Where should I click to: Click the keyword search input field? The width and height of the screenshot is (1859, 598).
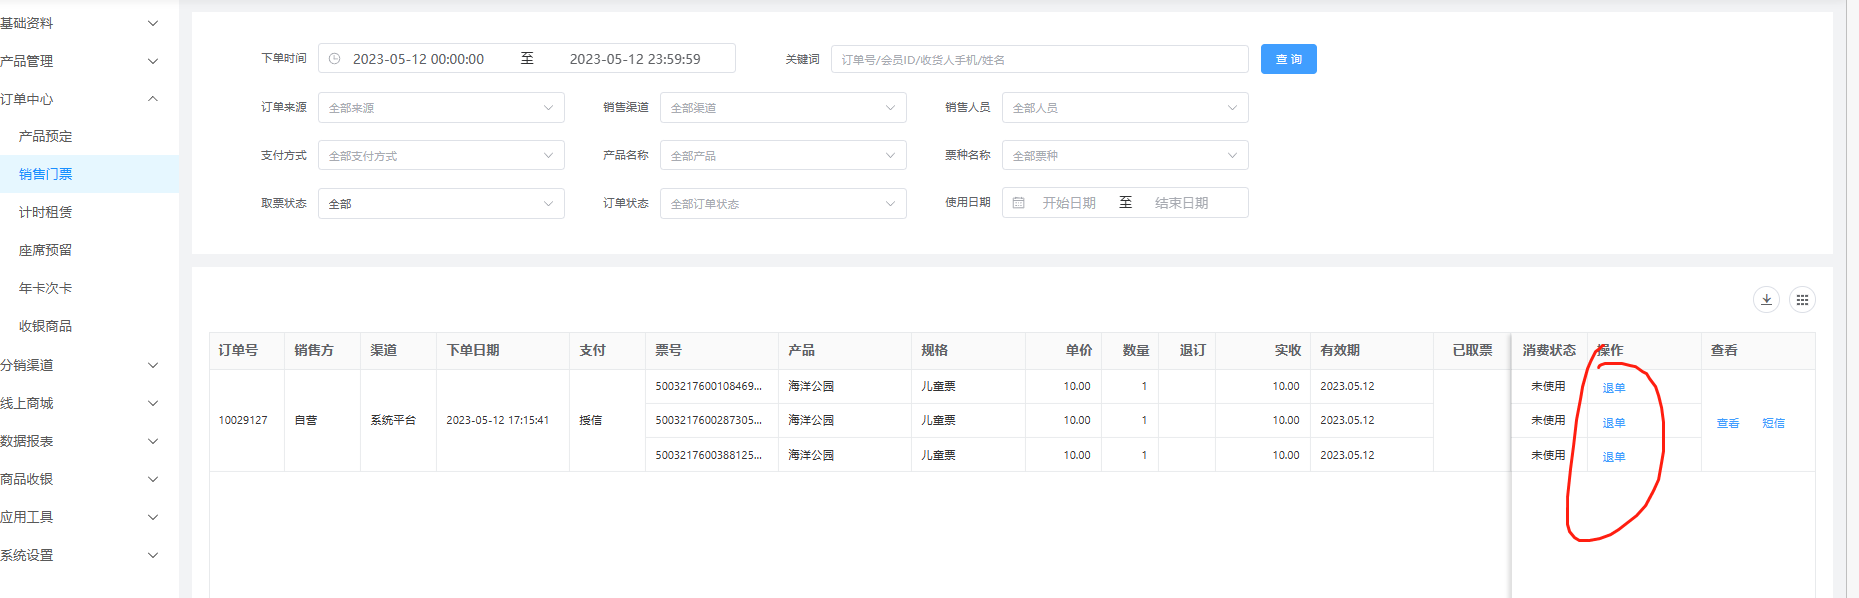[1039, 59]
